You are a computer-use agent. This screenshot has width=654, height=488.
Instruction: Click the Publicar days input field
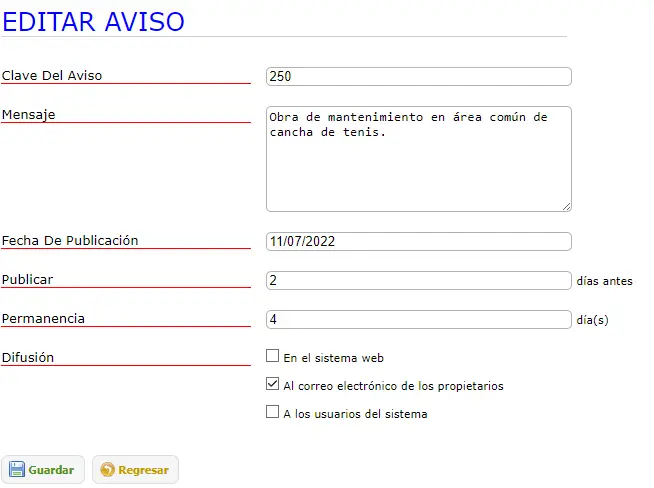(x=419, y=280)
